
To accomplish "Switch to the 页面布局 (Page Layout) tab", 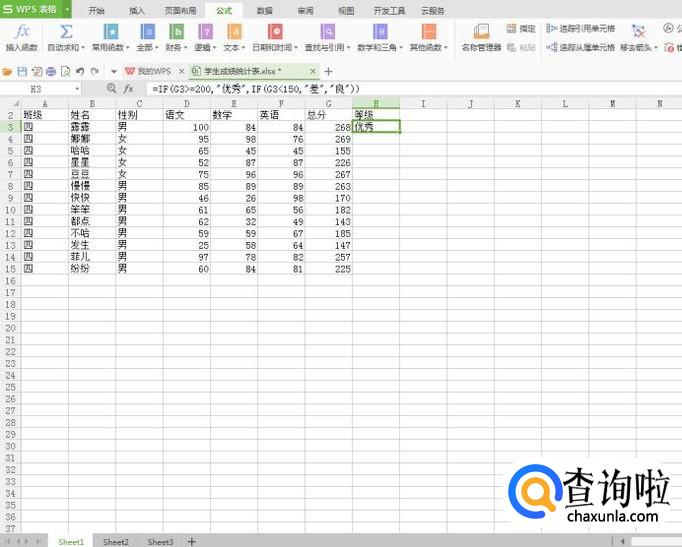I will pos(181,10).
